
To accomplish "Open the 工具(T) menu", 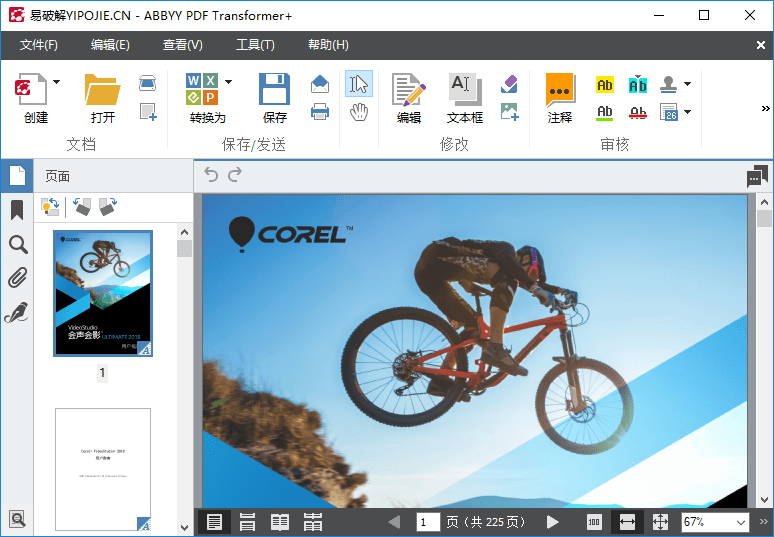I will point(255,45).
